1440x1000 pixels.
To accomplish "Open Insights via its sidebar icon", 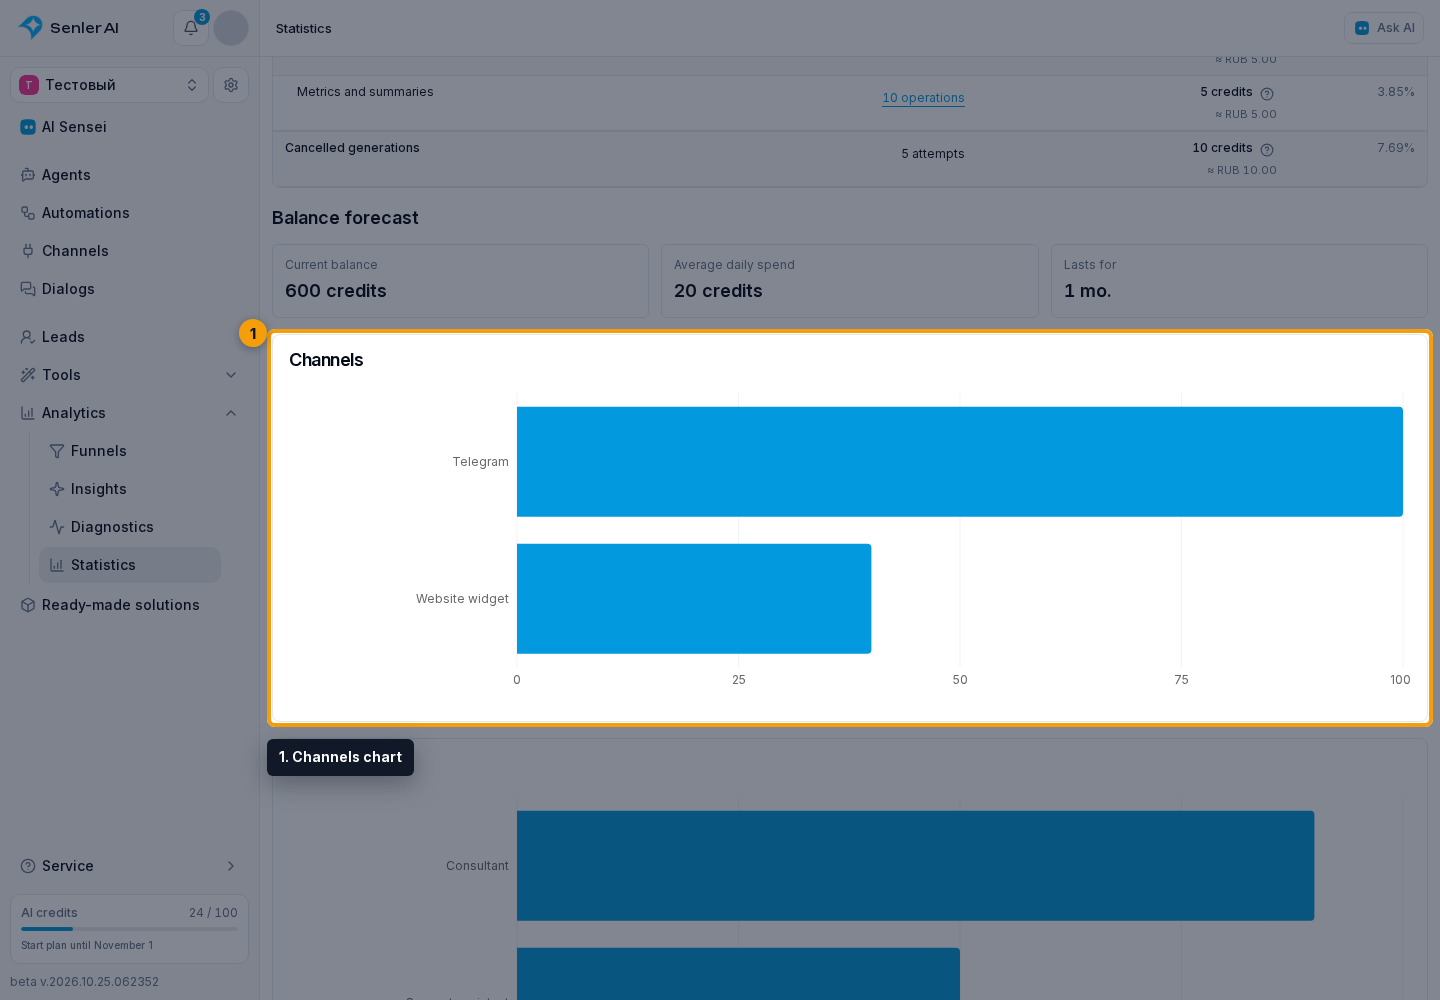I will pos(57,489).
